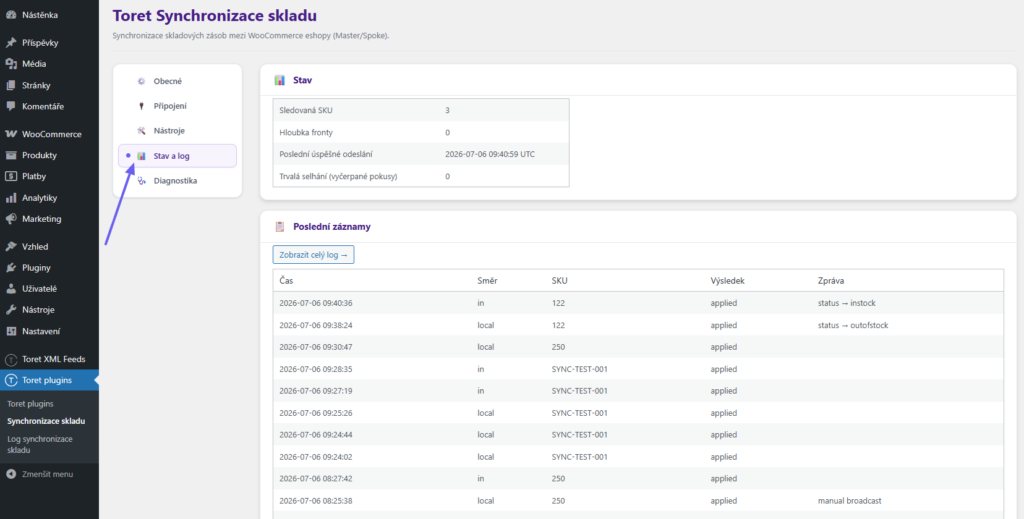Click the Obecné gear icon in plugin tabs
The image size is (1024, 519).
tap(140, 82)
